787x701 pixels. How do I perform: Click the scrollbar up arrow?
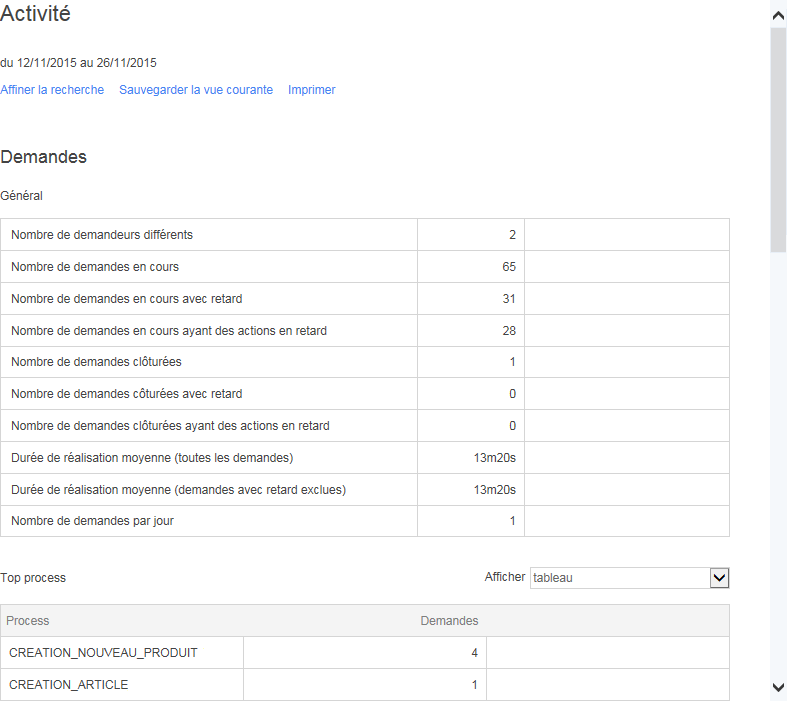[x=778, y=15]
